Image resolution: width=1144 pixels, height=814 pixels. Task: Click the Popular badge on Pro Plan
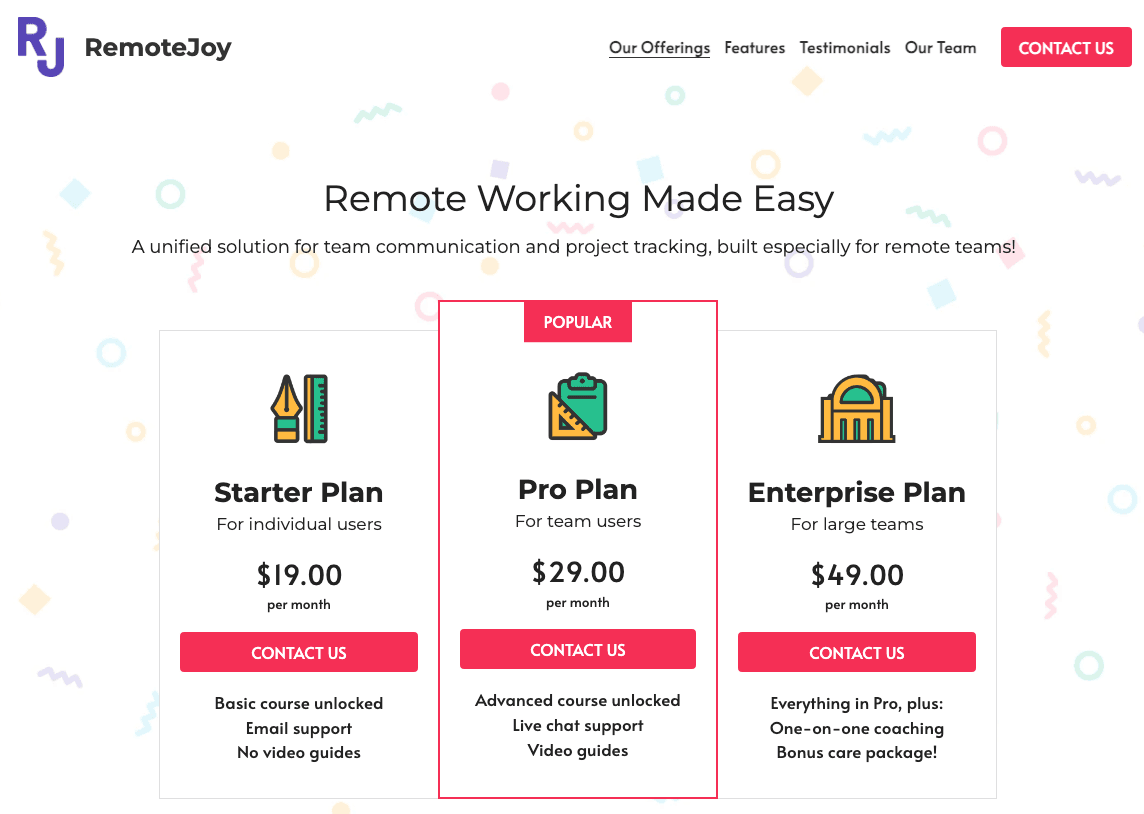tap(578, 322)
